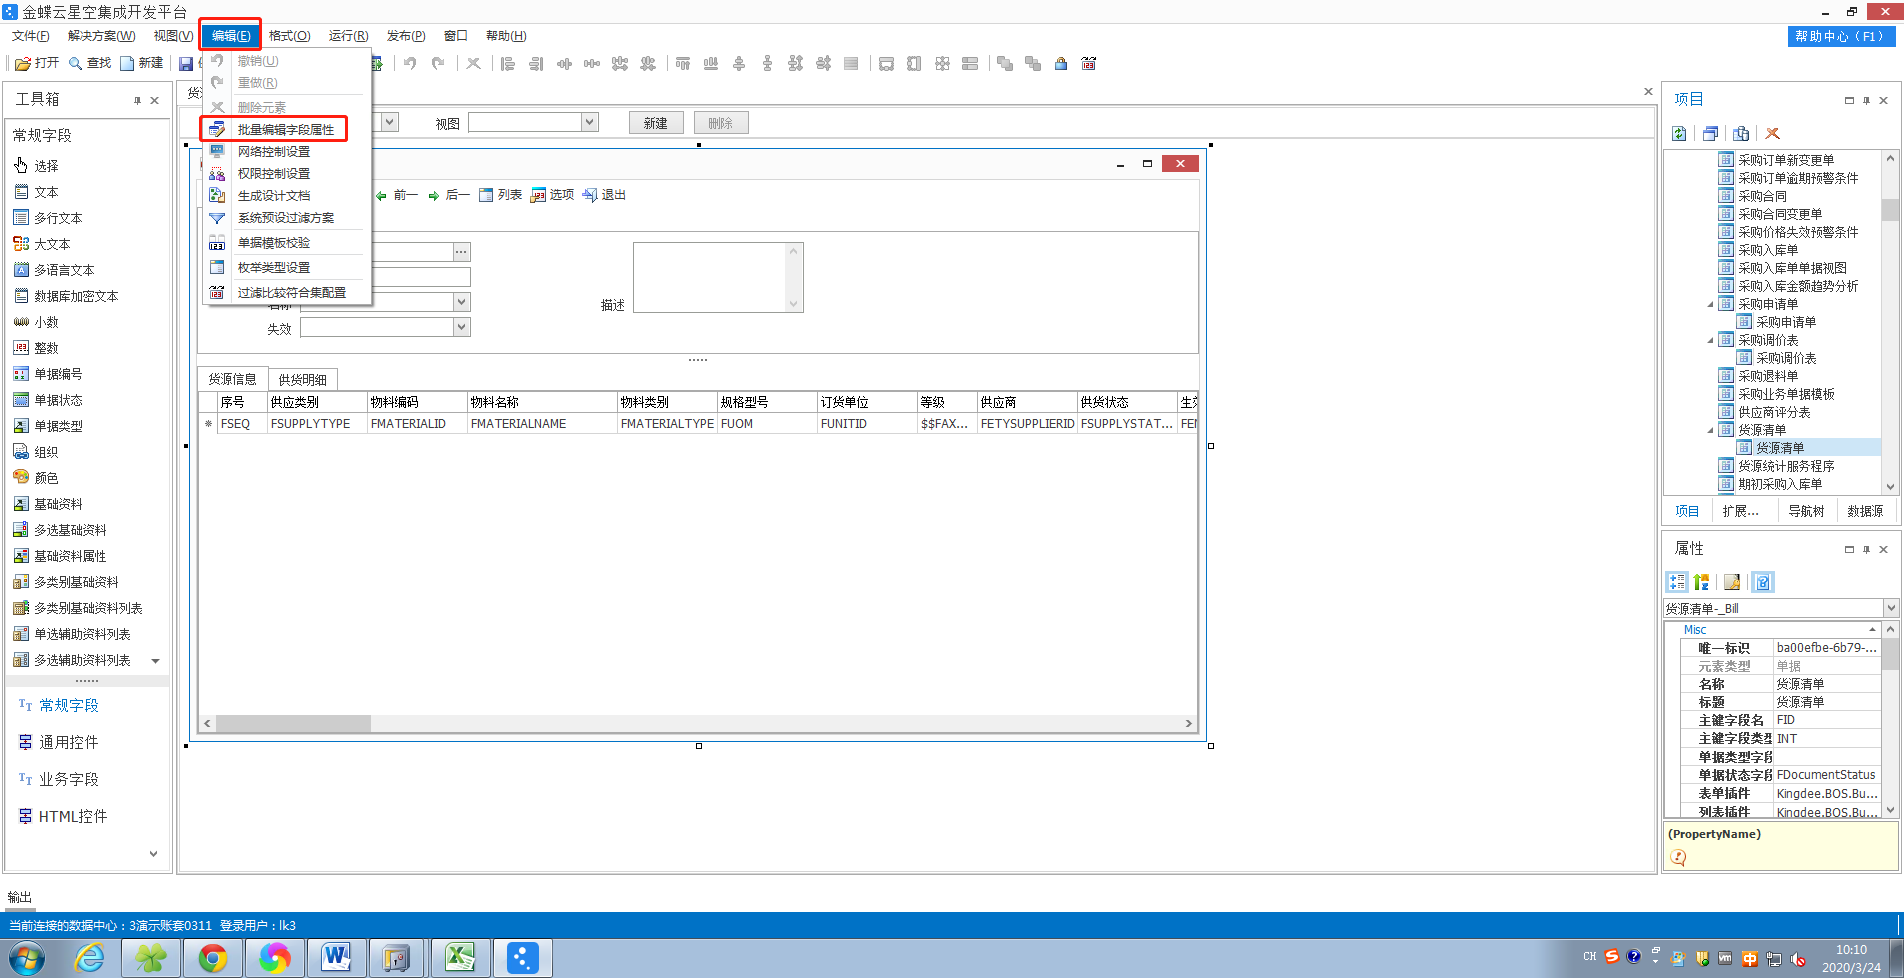Click the categorized view icon in 属性 panel

1677,582
